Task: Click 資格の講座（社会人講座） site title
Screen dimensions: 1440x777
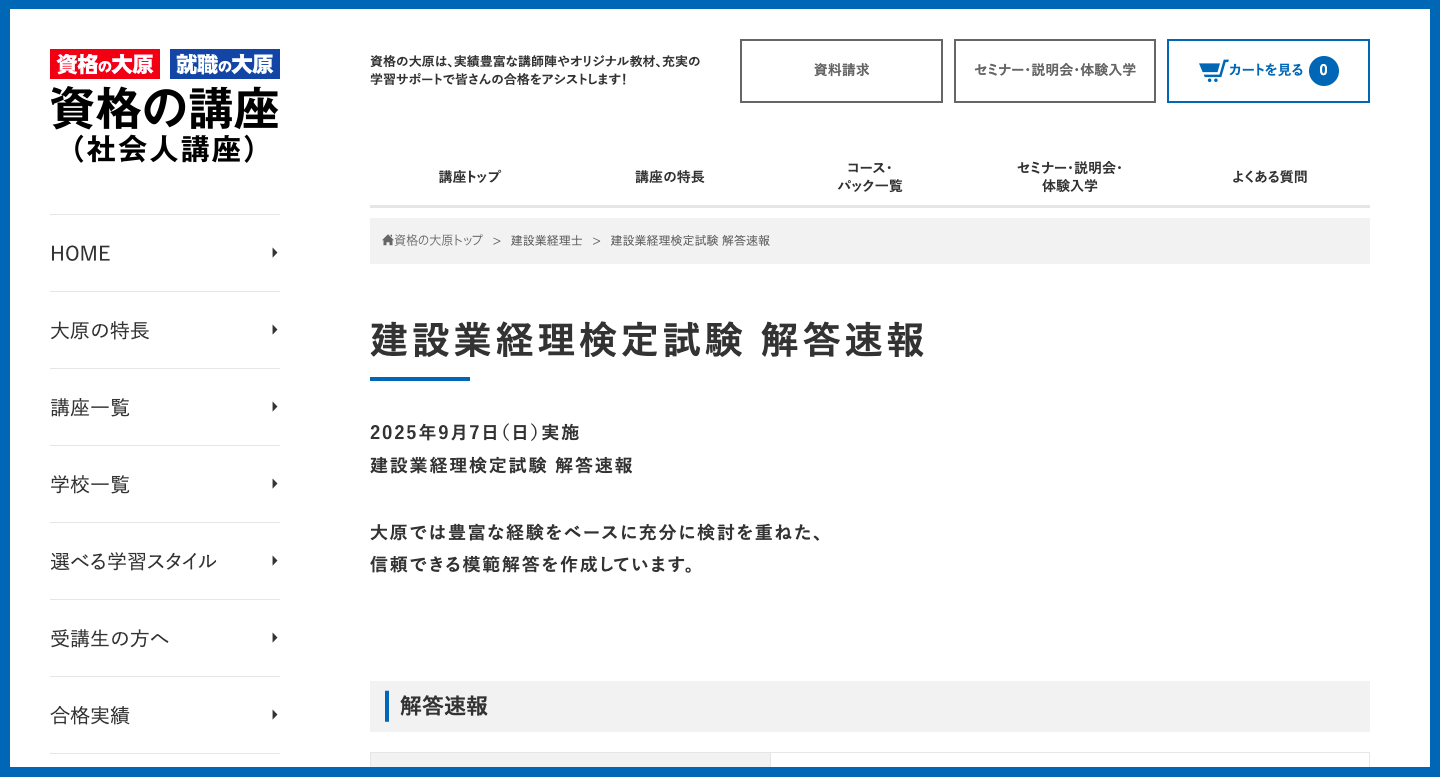Action: (x=165, y=125)
